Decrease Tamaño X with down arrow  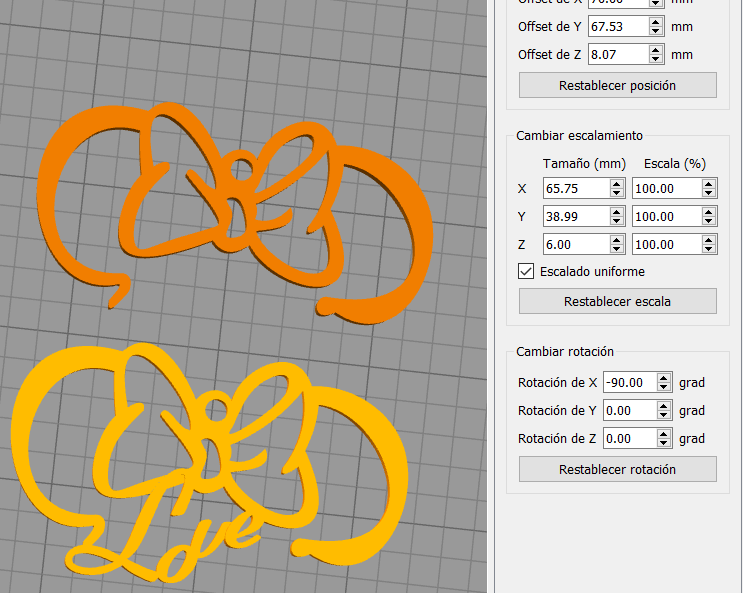616,193
